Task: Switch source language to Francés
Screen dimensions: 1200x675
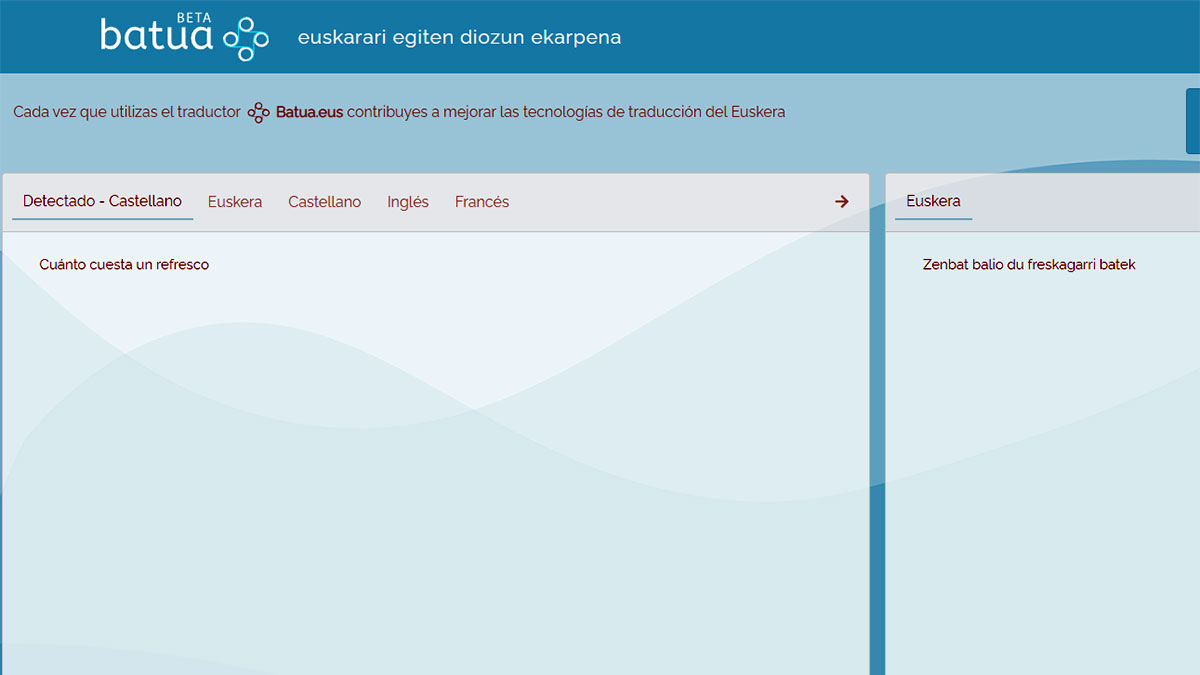Action: click(x=482, y=202)
